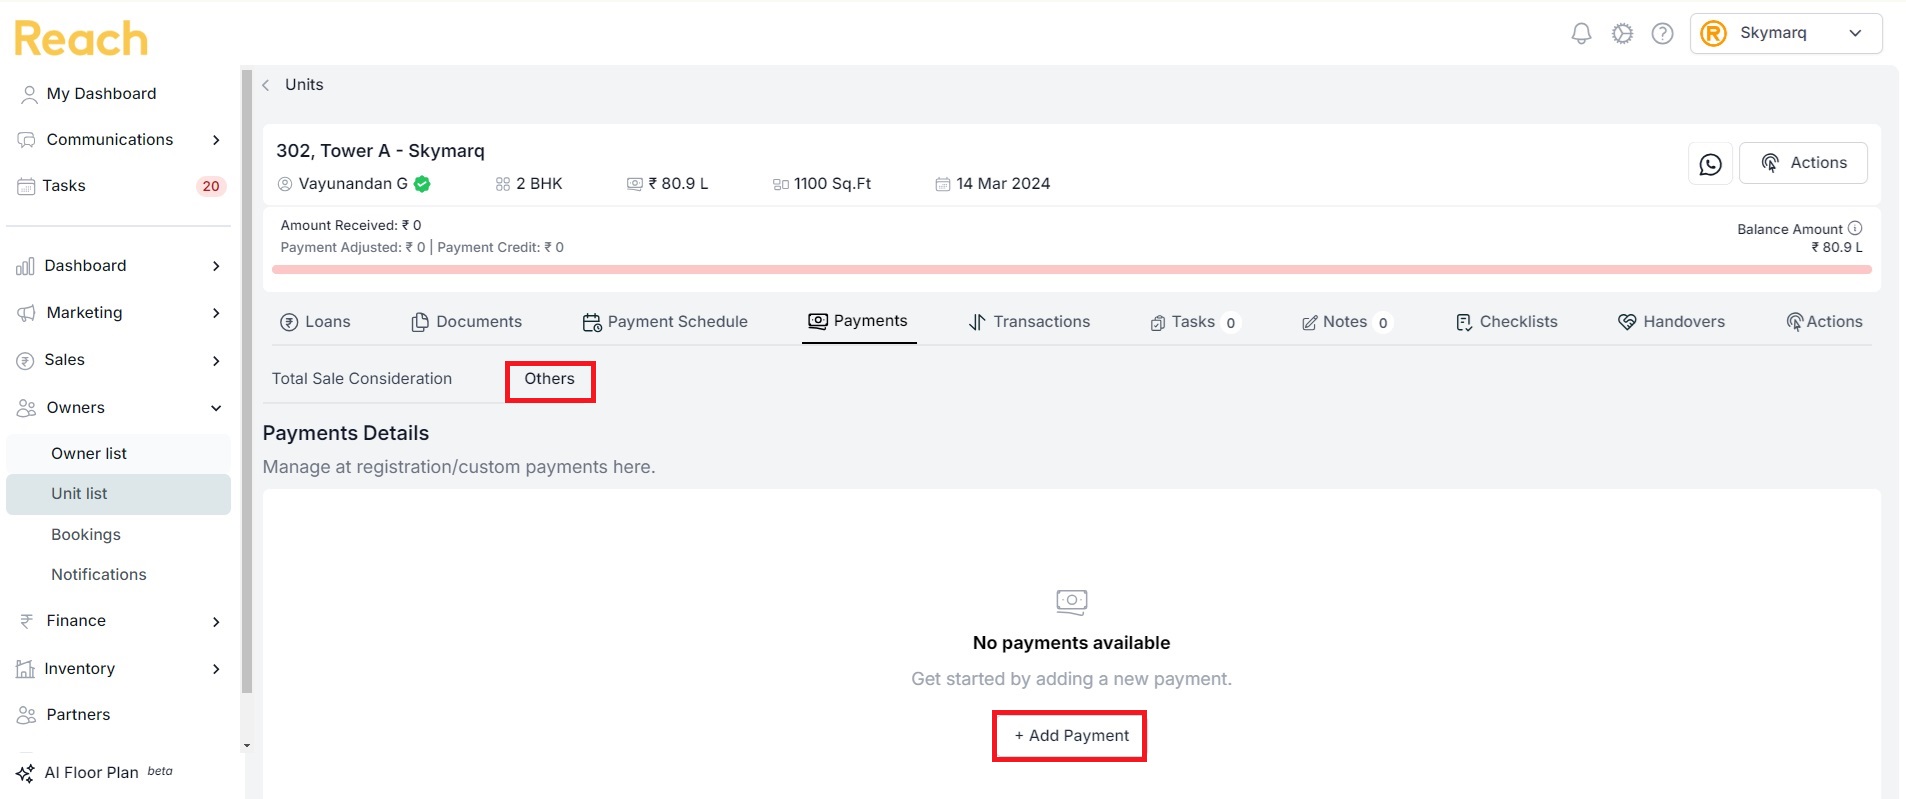Click the Dashboard bar chart icon
This screenshot has width=1906, height=799.
click(25, 266)
